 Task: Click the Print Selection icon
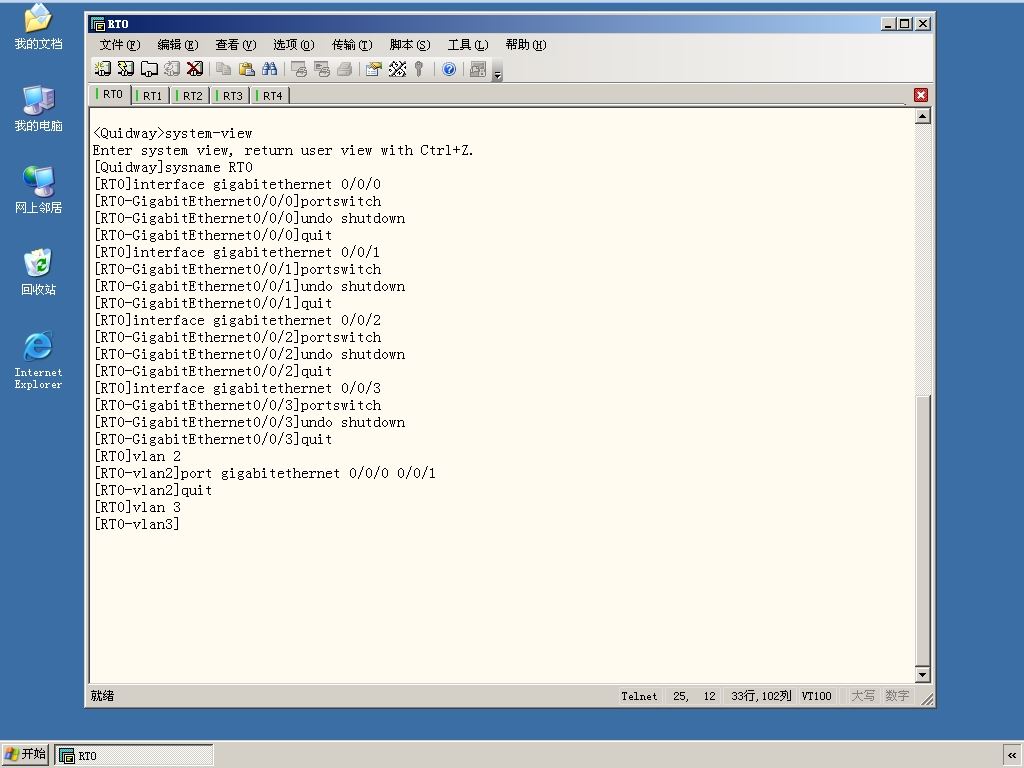coord(322,69)
